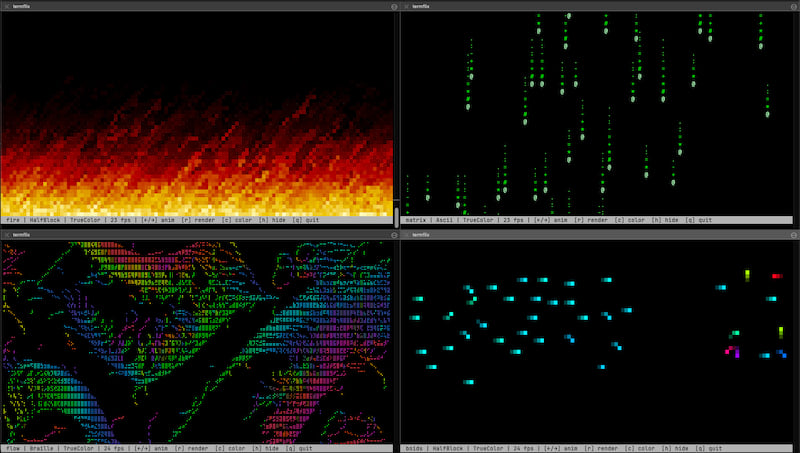Click the 'fire' animation name in status bar
Viewport: 800px width, 453px height.
13,220
